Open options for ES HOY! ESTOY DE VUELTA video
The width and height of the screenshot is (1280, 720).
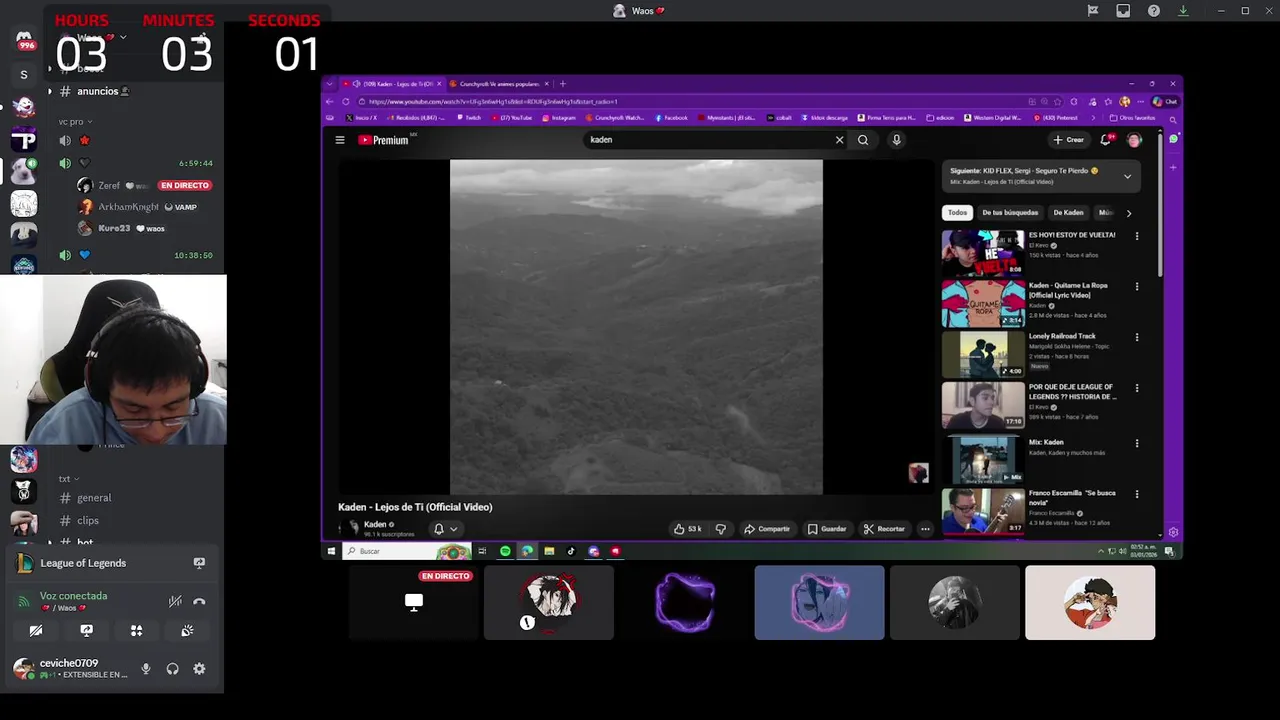click(1136, 236)
